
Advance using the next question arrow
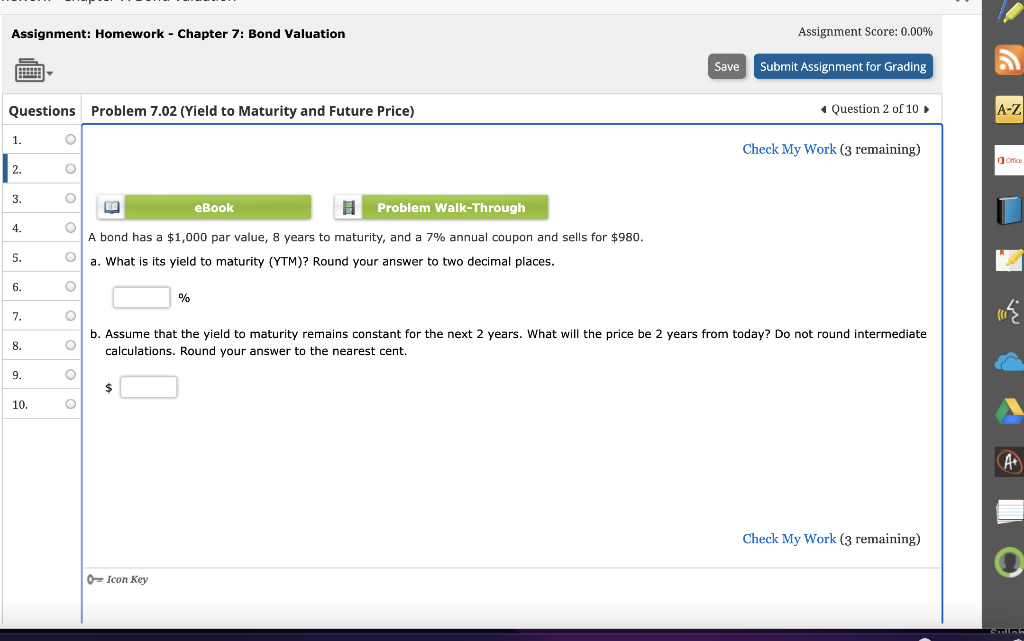pos(928,110)
